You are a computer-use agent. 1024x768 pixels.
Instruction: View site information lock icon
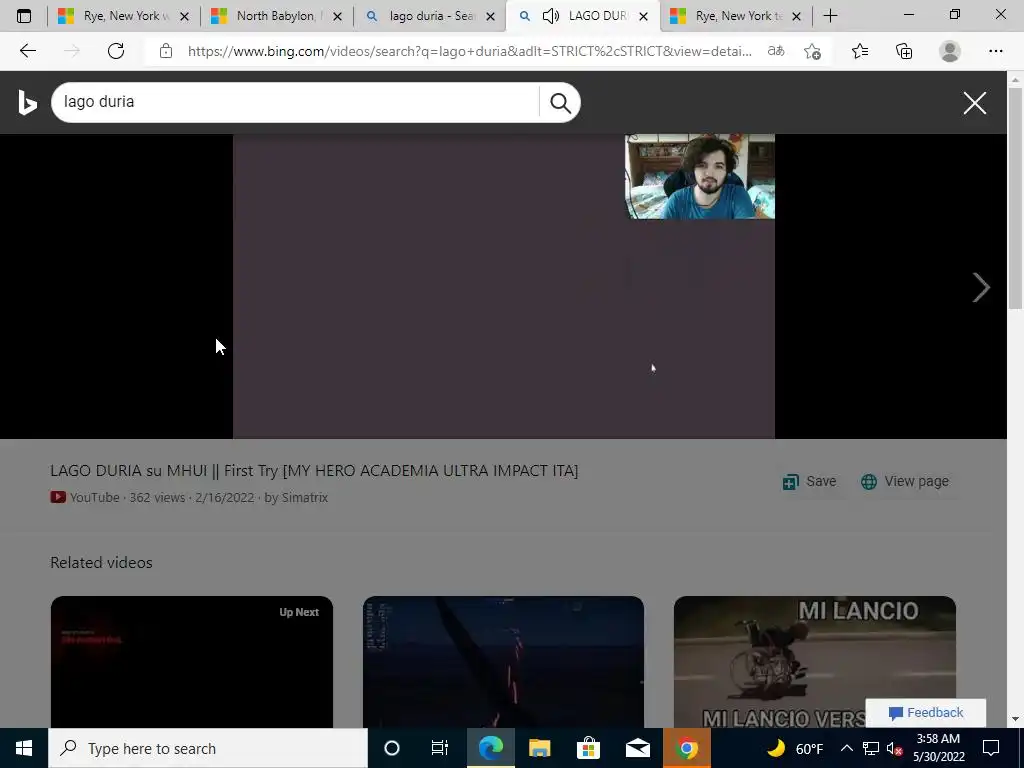(x=166, y=51)
